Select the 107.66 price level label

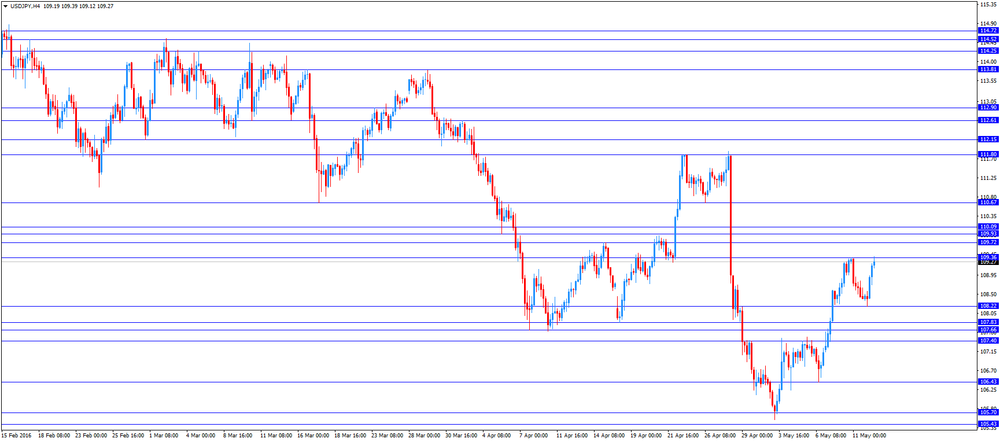point(987,329)
